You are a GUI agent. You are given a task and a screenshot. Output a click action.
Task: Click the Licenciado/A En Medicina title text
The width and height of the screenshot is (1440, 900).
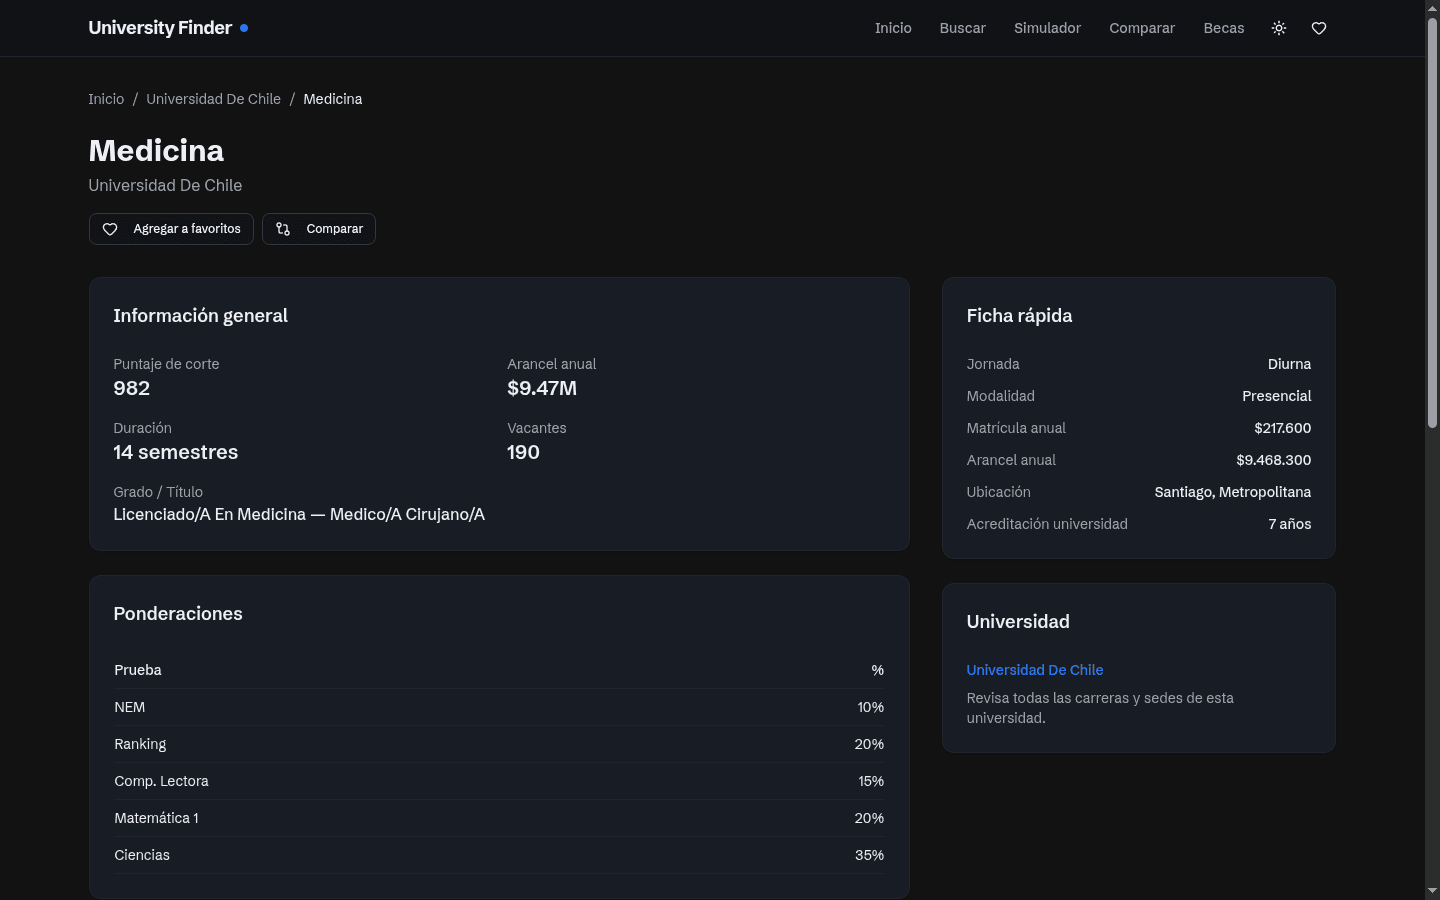(x=299, y=514)
